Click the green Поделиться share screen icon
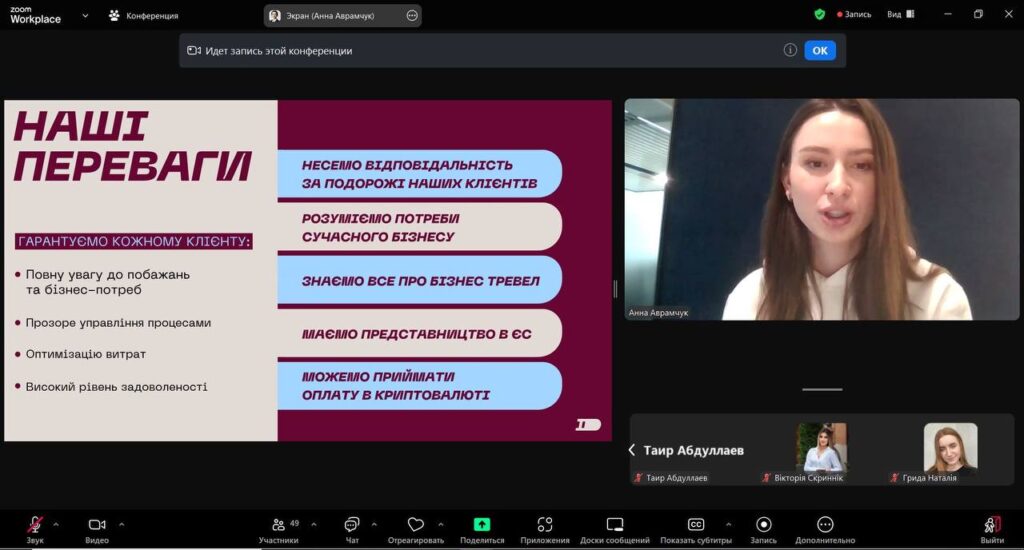Image resolution: width=1024 pixels, height=550 pixels. (482, 525)
